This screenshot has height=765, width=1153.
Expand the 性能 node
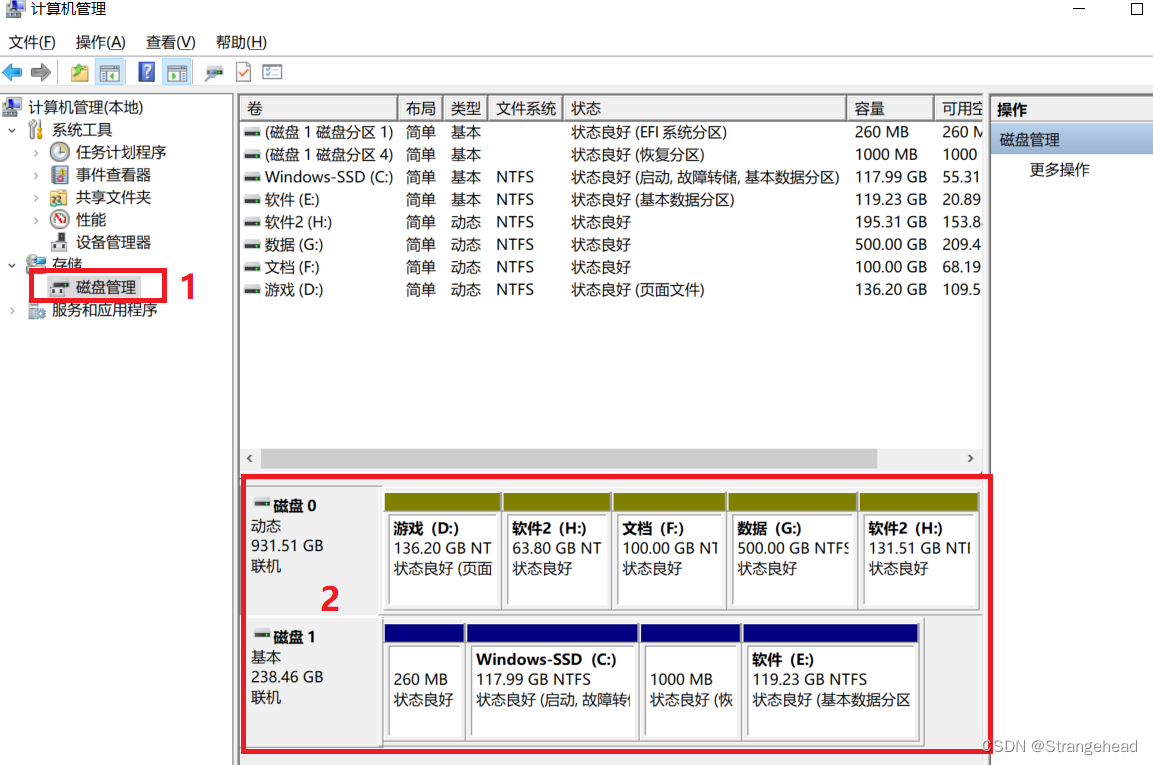(x=36, y=220)
